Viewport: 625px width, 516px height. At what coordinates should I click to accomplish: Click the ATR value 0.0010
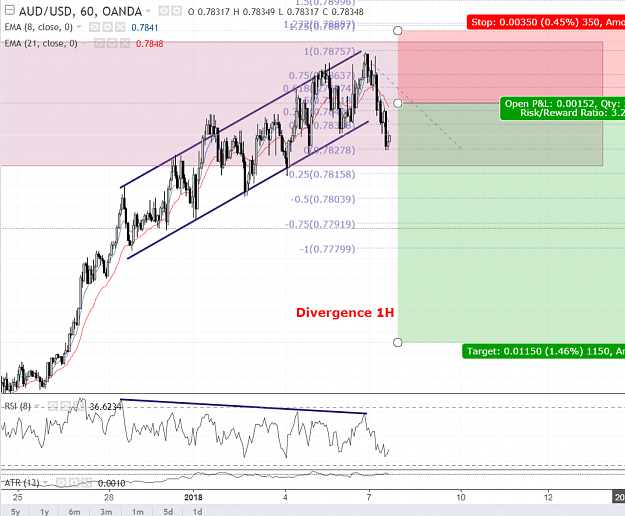pyautogui.click(x=112, y=483)
